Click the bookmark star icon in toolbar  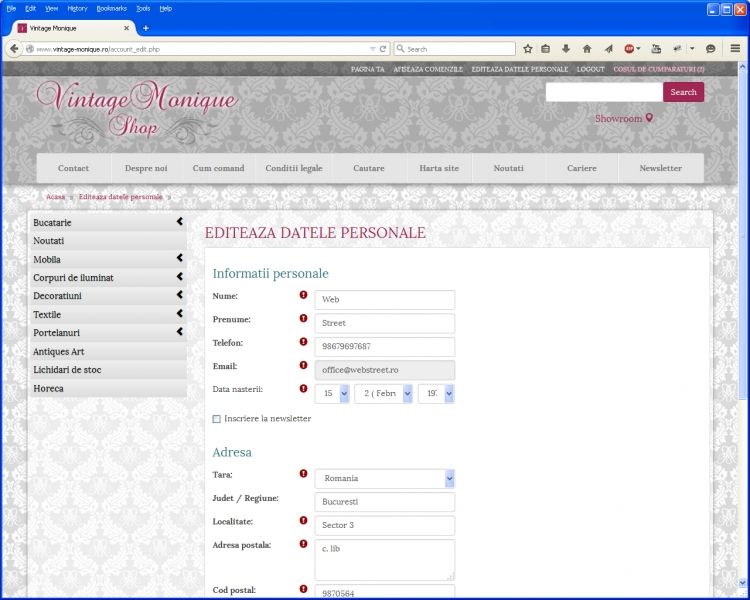[527, 48]
